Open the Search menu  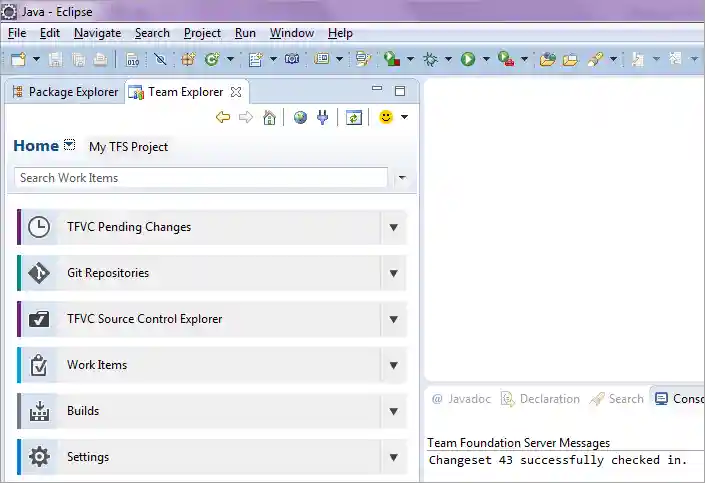tap(152, 33)
